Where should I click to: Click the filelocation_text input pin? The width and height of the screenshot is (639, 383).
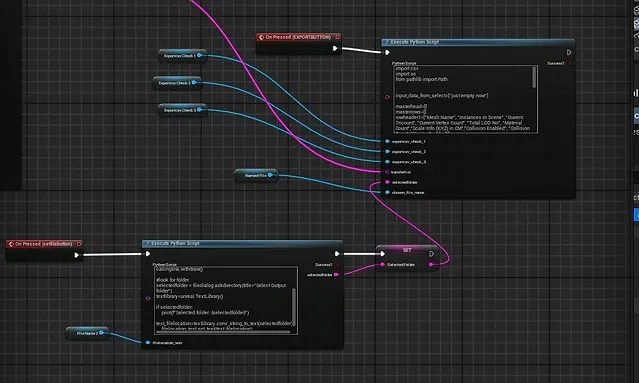click(x=148, y=343)
